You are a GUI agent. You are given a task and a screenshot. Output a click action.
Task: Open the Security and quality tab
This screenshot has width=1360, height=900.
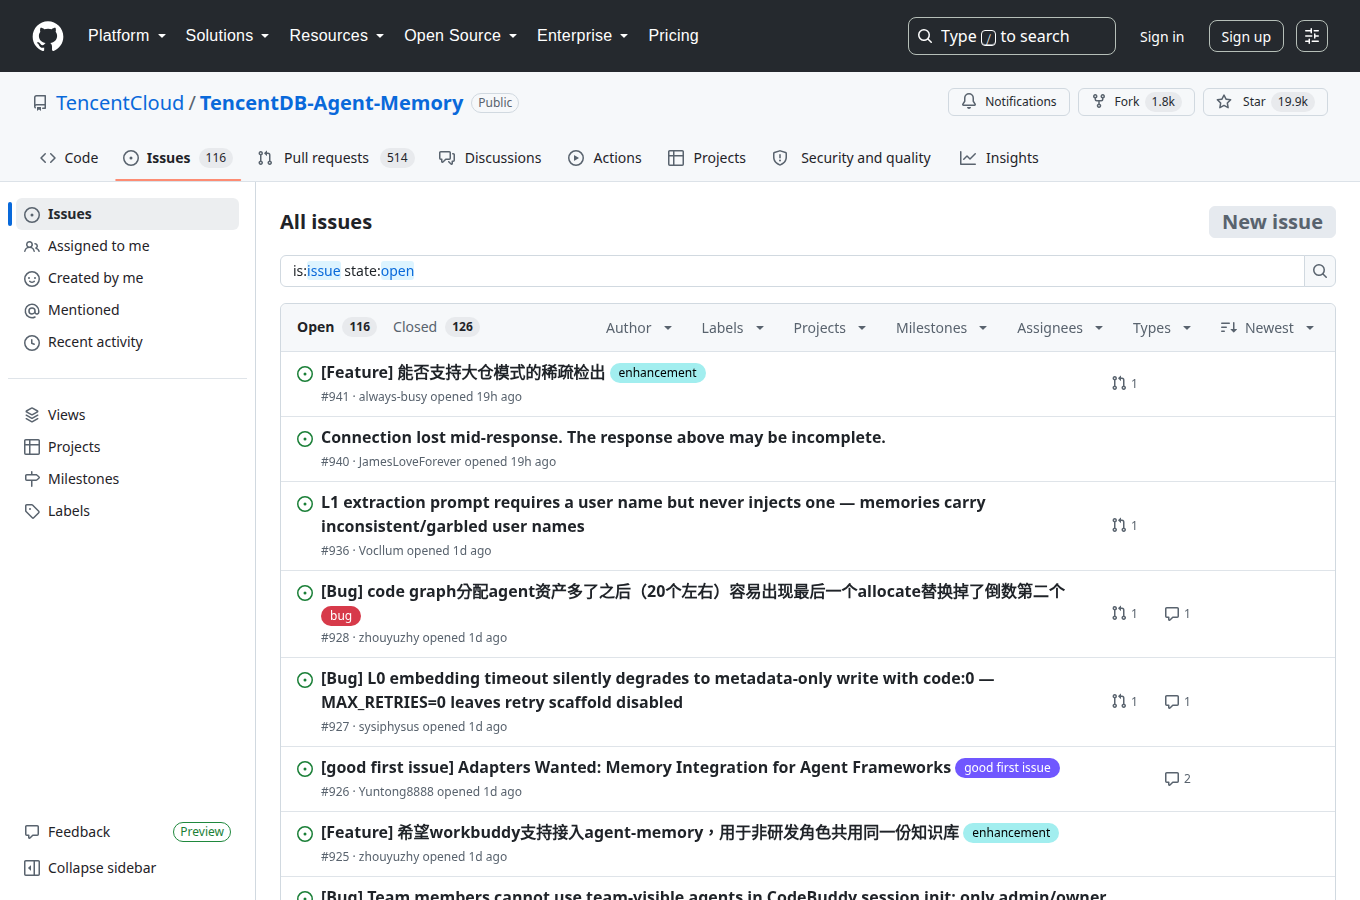tap(852, 158)
